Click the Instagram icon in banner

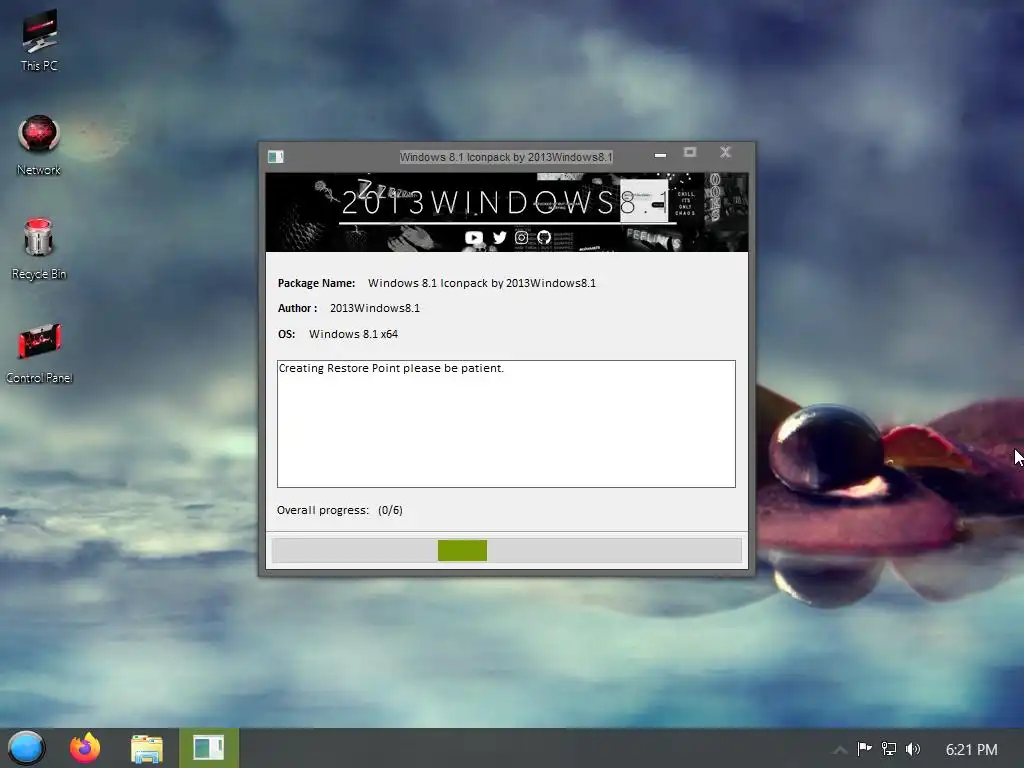(x=521, y=238)
